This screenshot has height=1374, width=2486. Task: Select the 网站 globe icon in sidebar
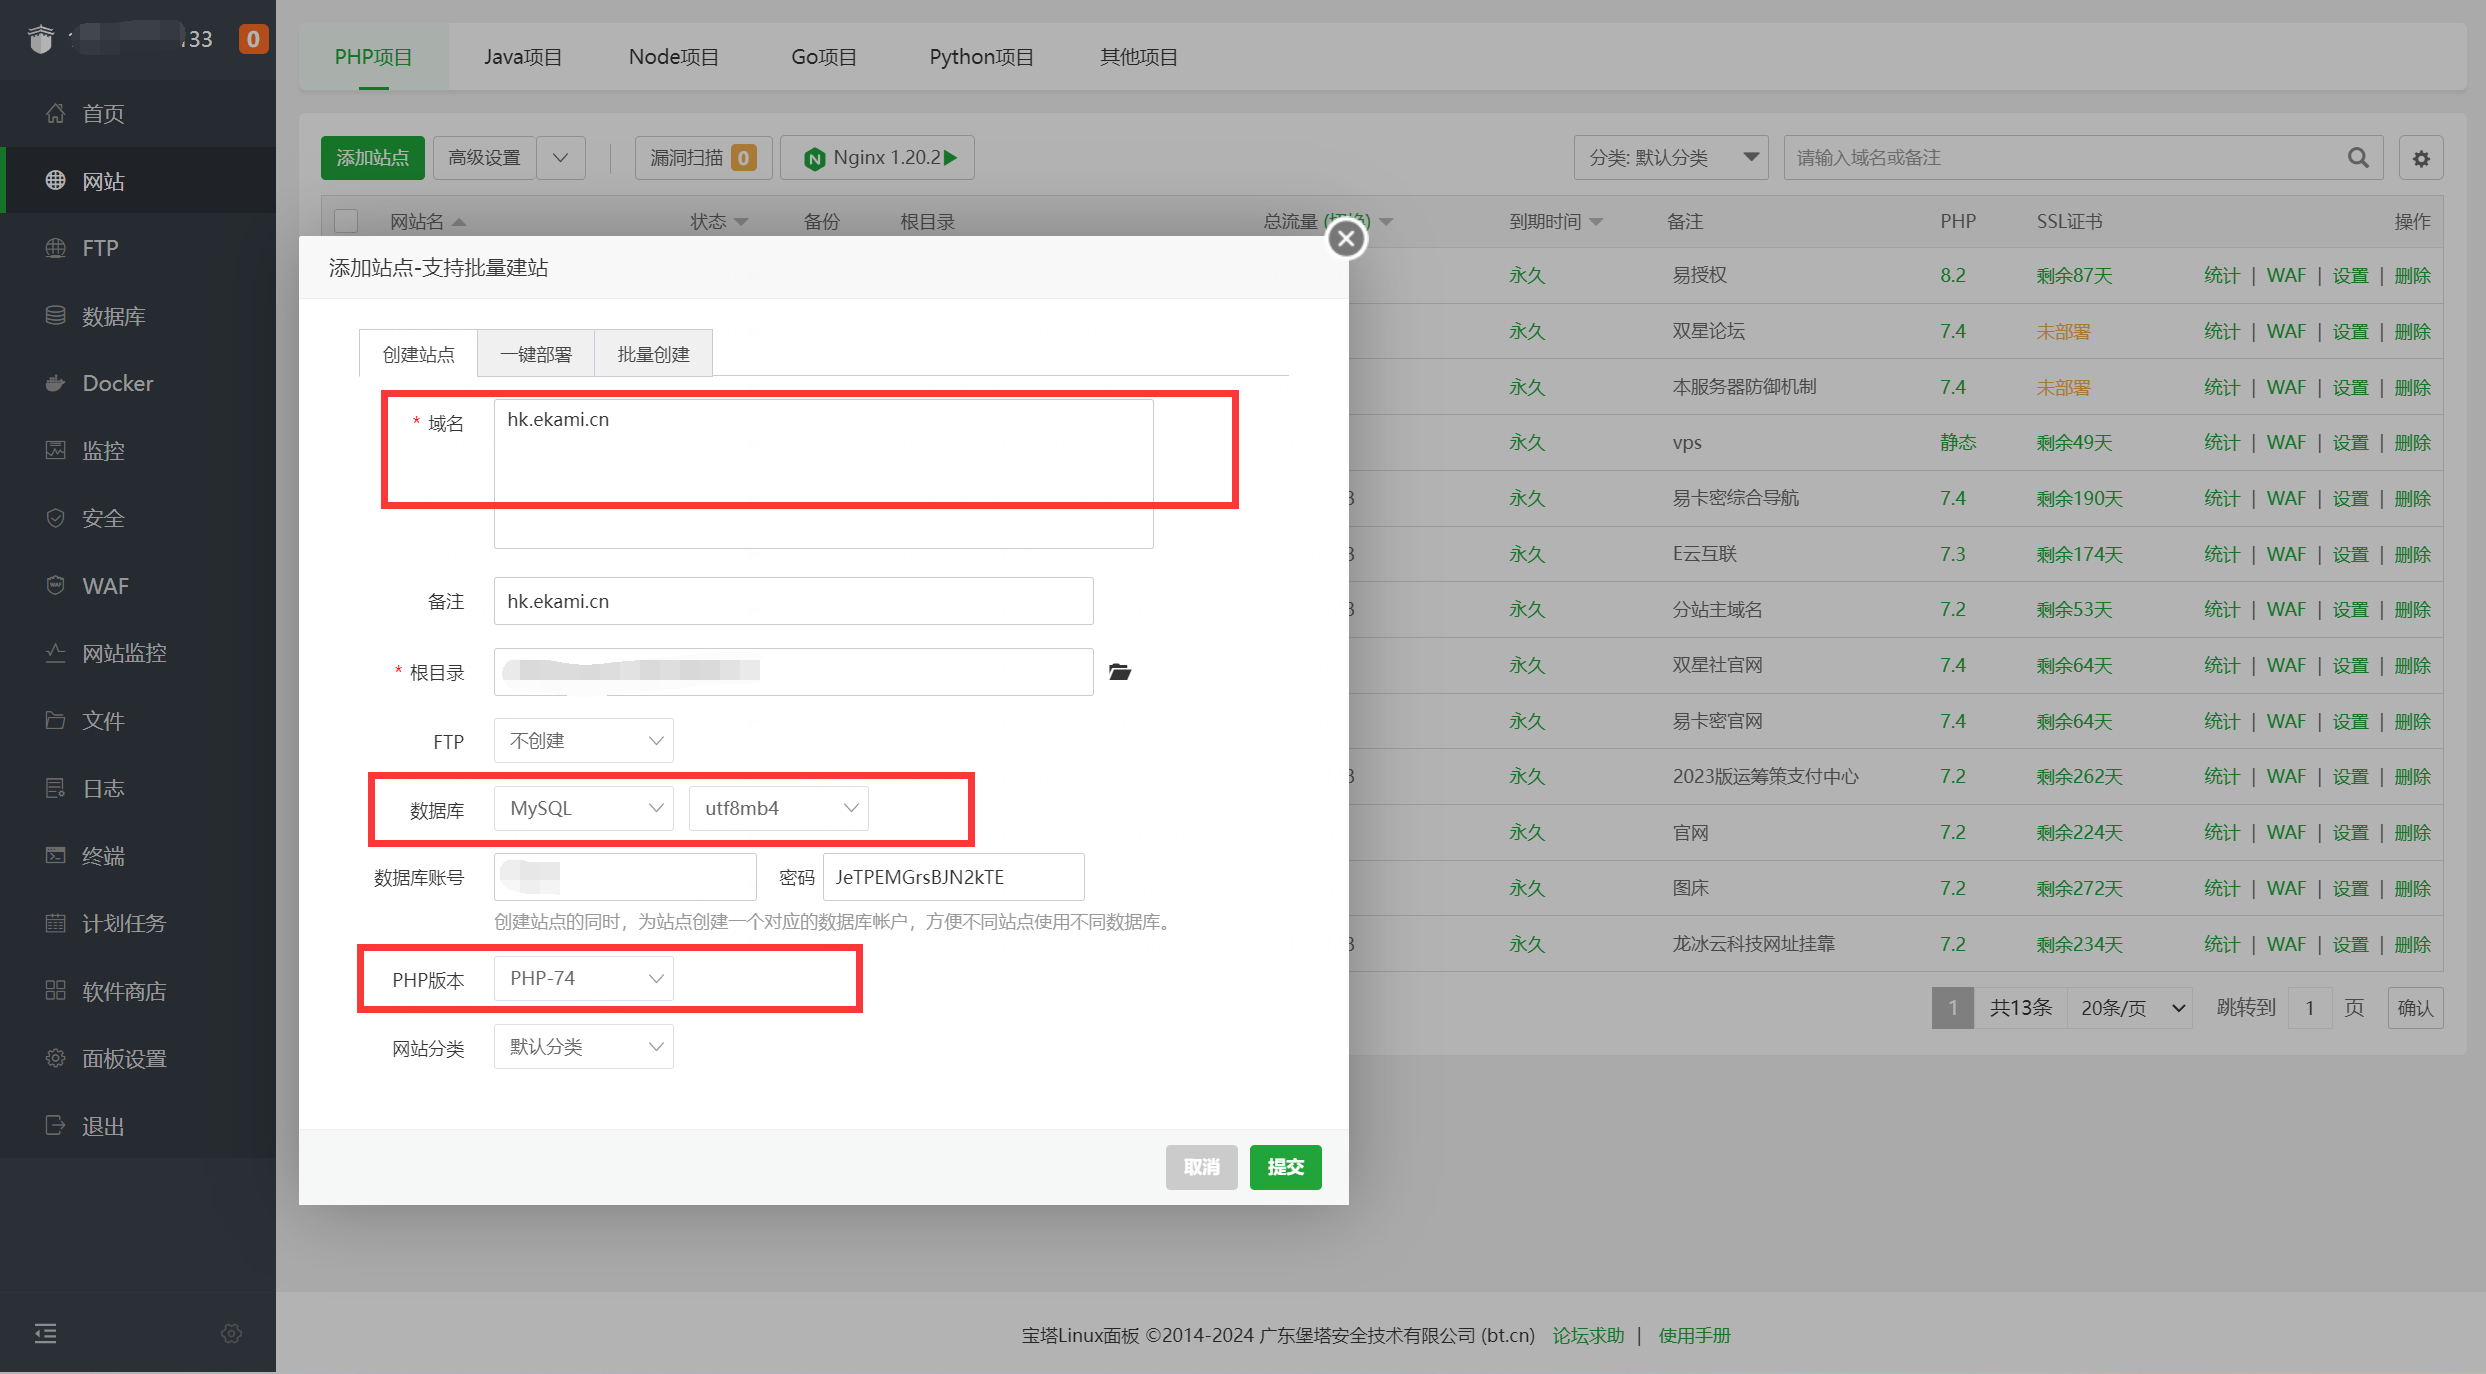(x=56, y=180)
